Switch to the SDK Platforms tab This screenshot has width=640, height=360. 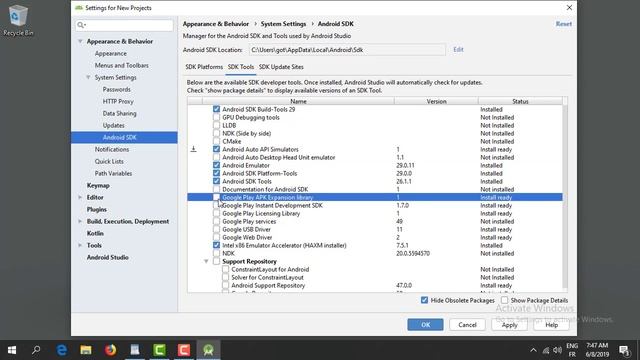pos(204,67)
